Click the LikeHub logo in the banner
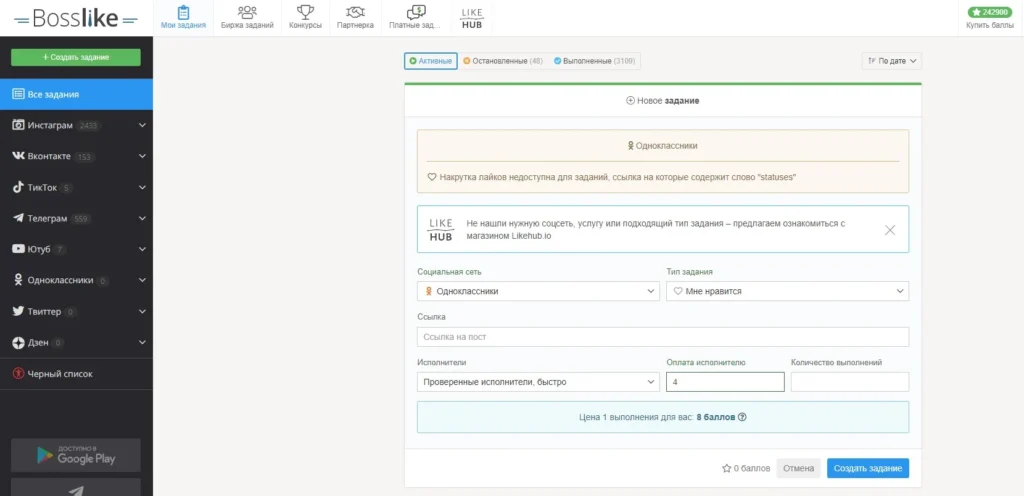 point(441,230)
